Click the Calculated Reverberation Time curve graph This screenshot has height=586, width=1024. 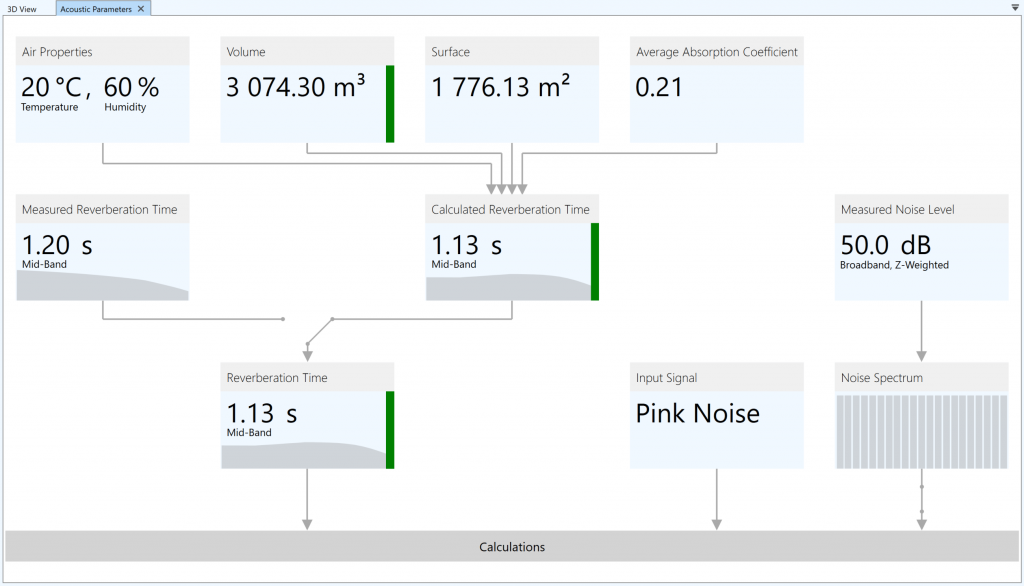(508, 288)
